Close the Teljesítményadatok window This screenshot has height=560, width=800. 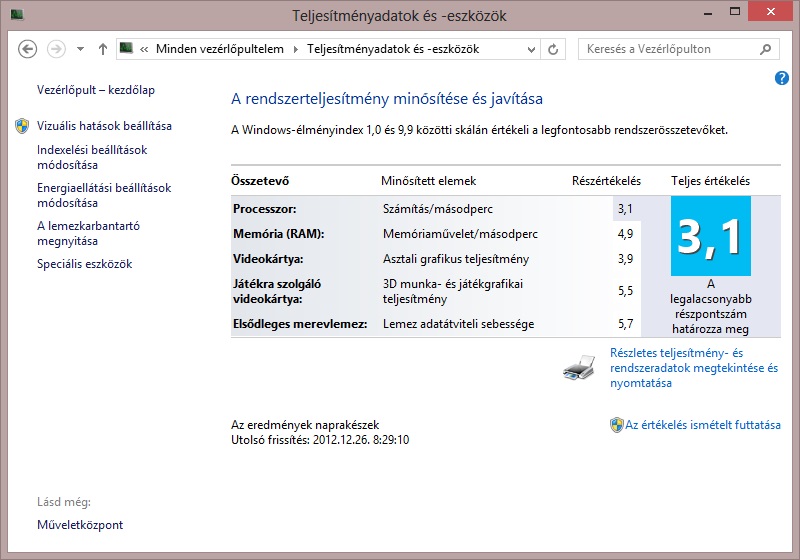[770, 11]
